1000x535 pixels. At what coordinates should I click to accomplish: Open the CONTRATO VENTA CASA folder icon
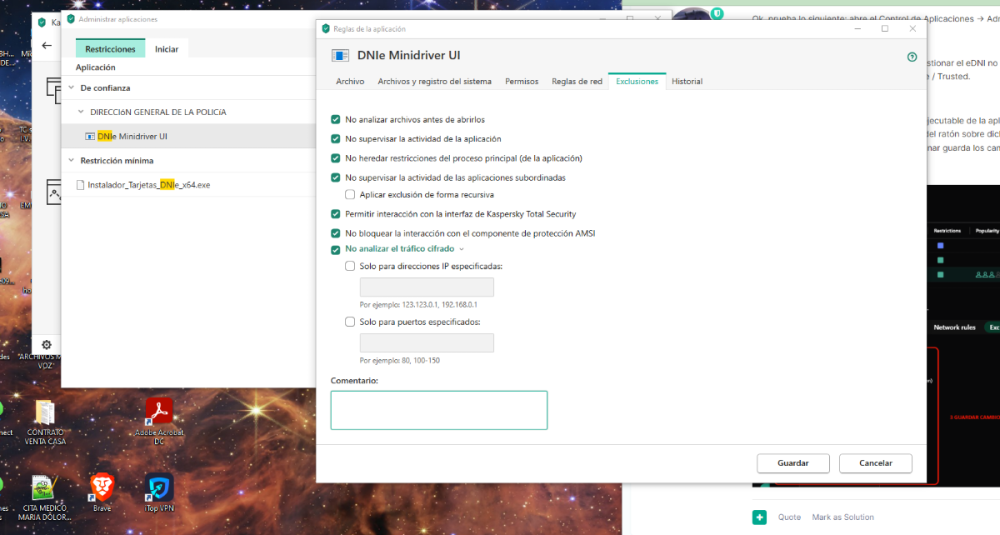(45, 413)
